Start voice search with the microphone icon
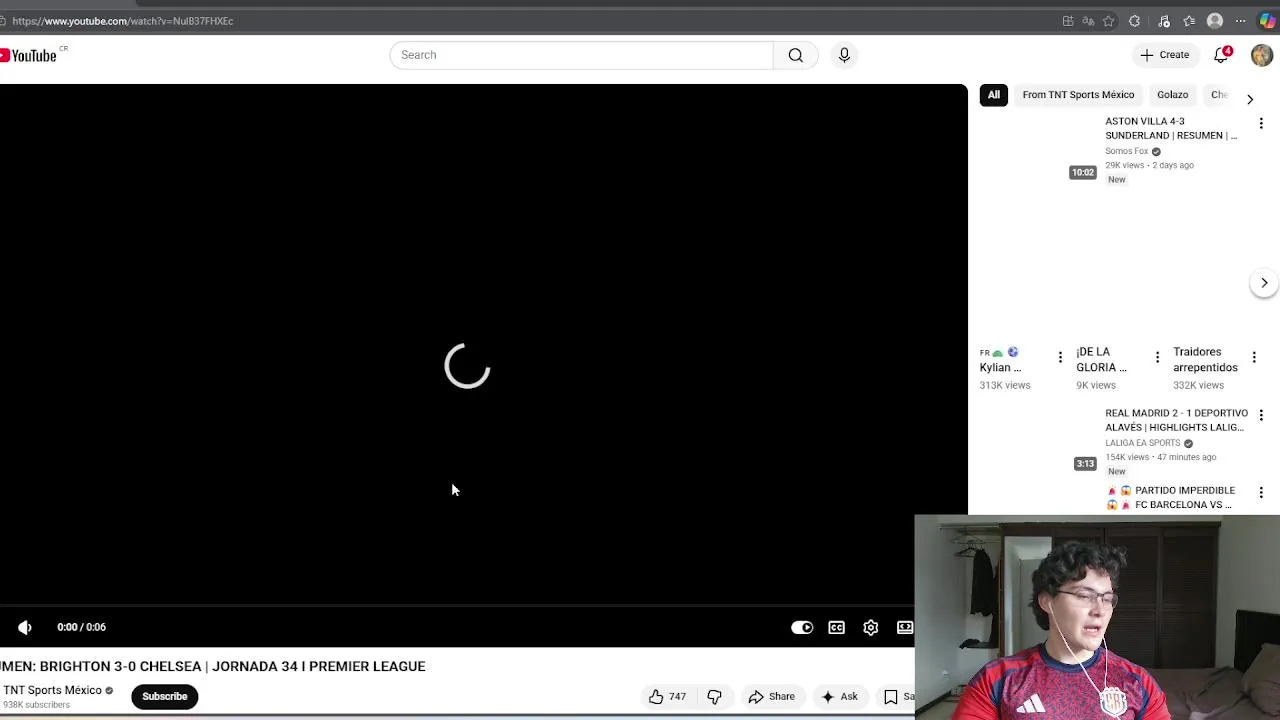The image size is (1280, 720). pos(844,55)
